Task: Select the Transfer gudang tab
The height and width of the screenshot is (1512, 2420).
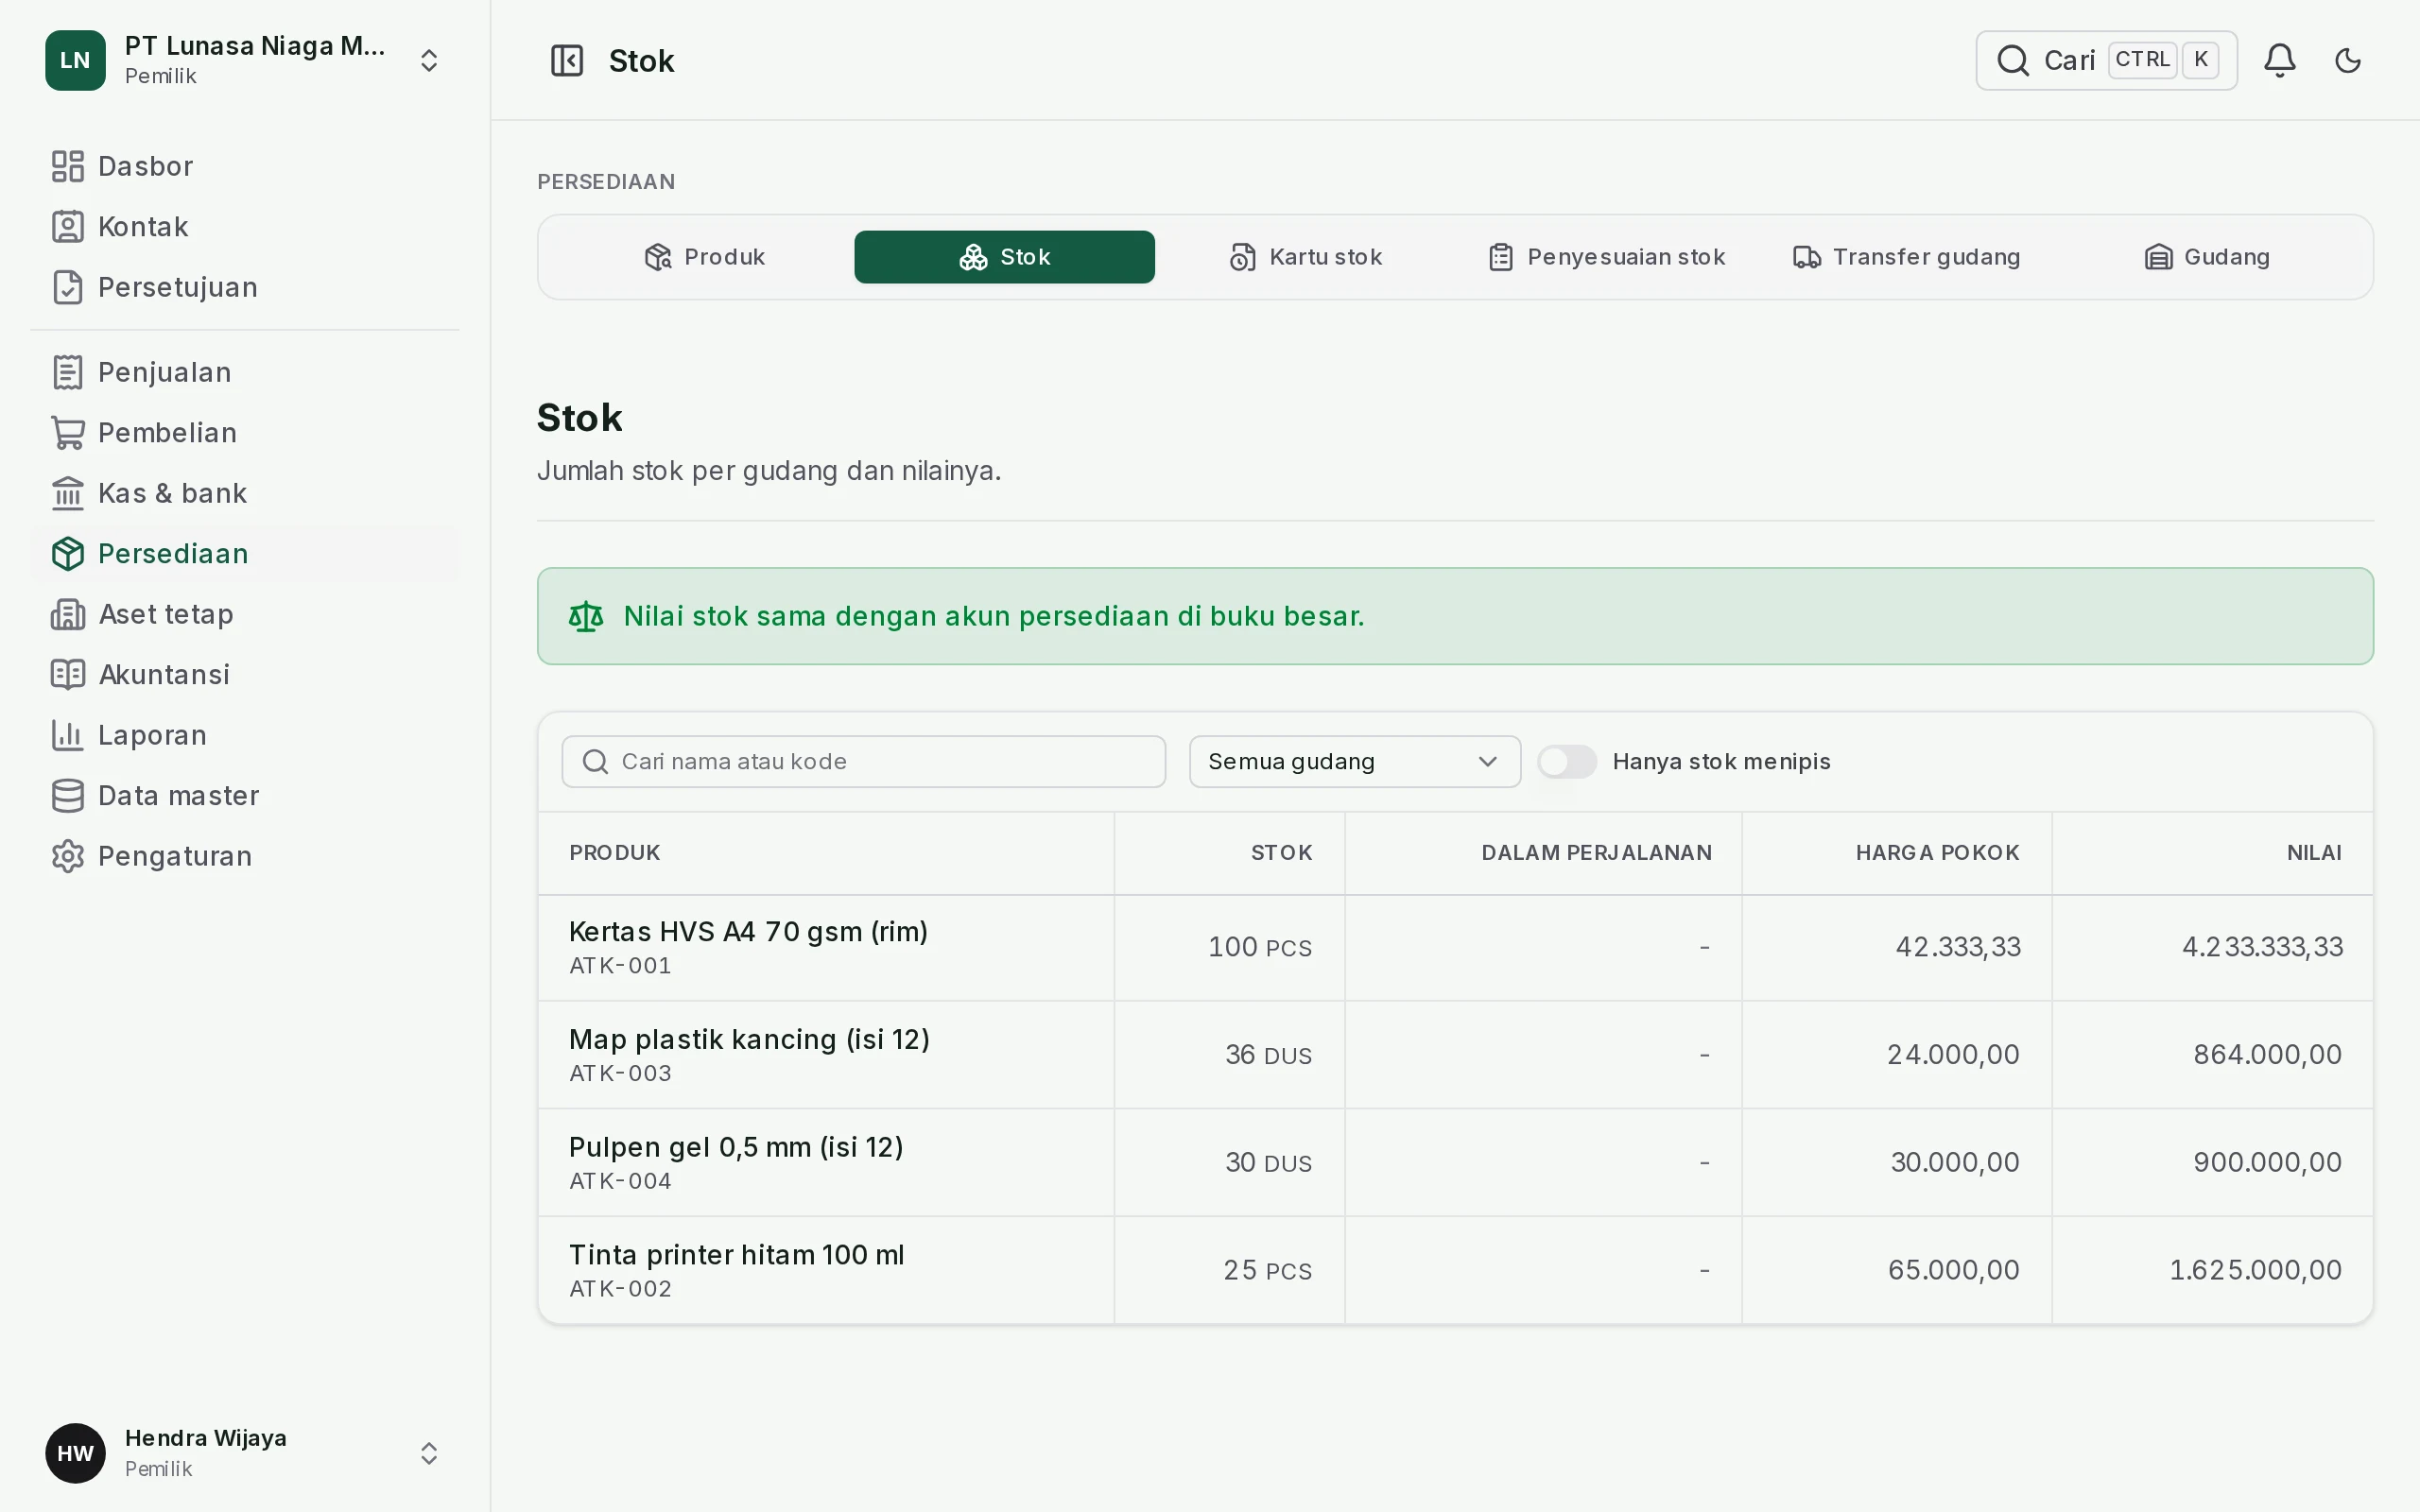Action: click(1906, 257)
